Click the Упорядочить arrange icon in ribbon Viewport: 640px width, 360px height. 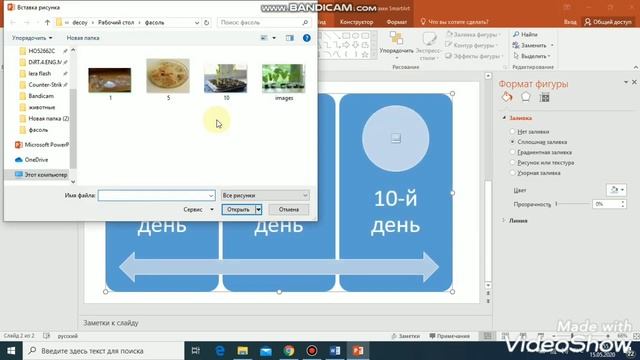tap(396, 38)
